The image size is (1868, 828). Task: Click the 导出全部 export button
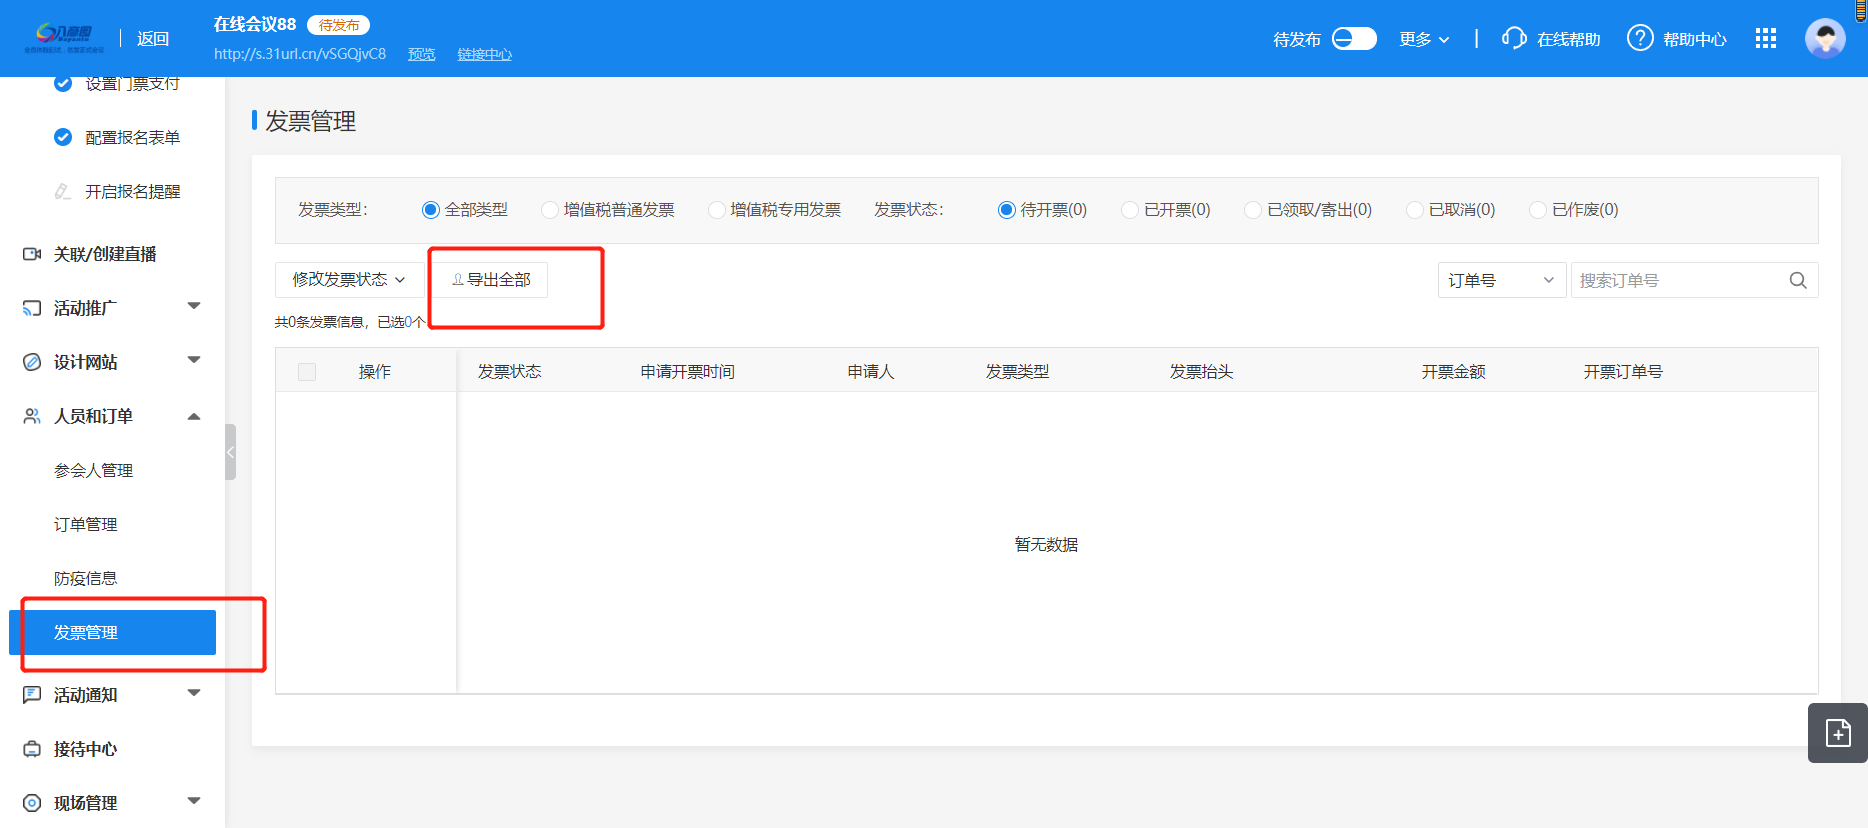pyautogui.click(x=490, y=280)
